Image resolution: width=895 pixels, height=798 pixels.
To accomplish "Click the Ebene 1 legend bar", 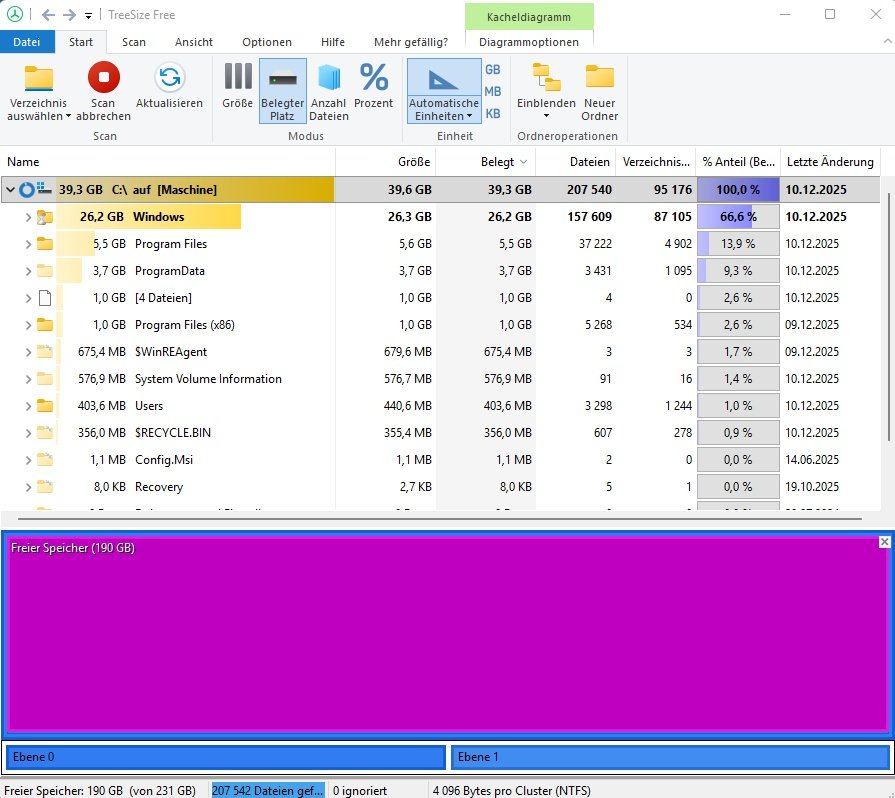I will click(671, 757).
